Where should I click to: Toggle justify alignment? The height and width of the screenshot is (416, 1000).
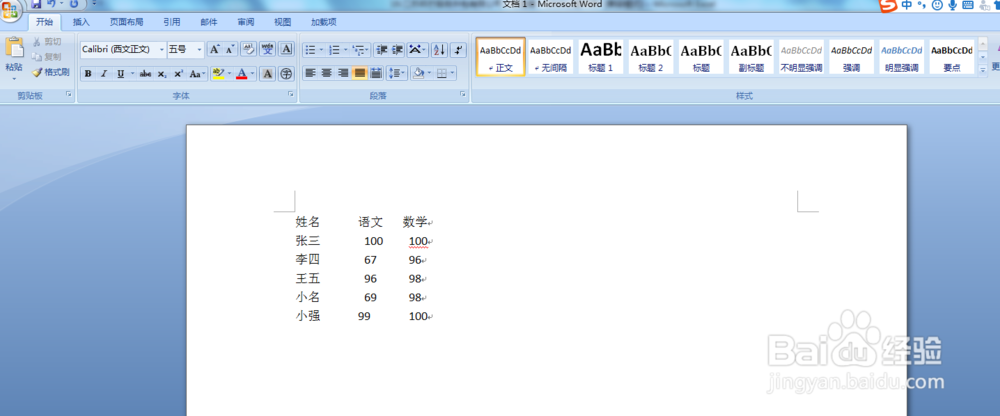coord(360,73)
